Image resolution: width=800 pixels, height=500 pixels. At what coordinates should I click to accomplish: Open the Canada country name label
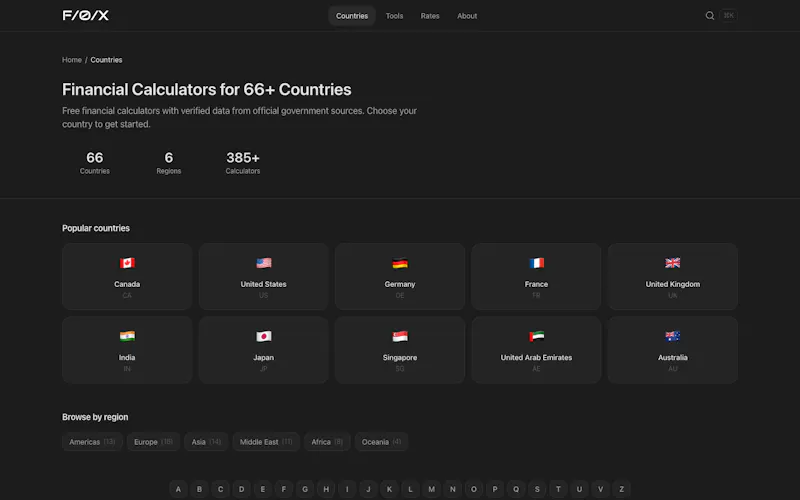(x=127, y=284)
